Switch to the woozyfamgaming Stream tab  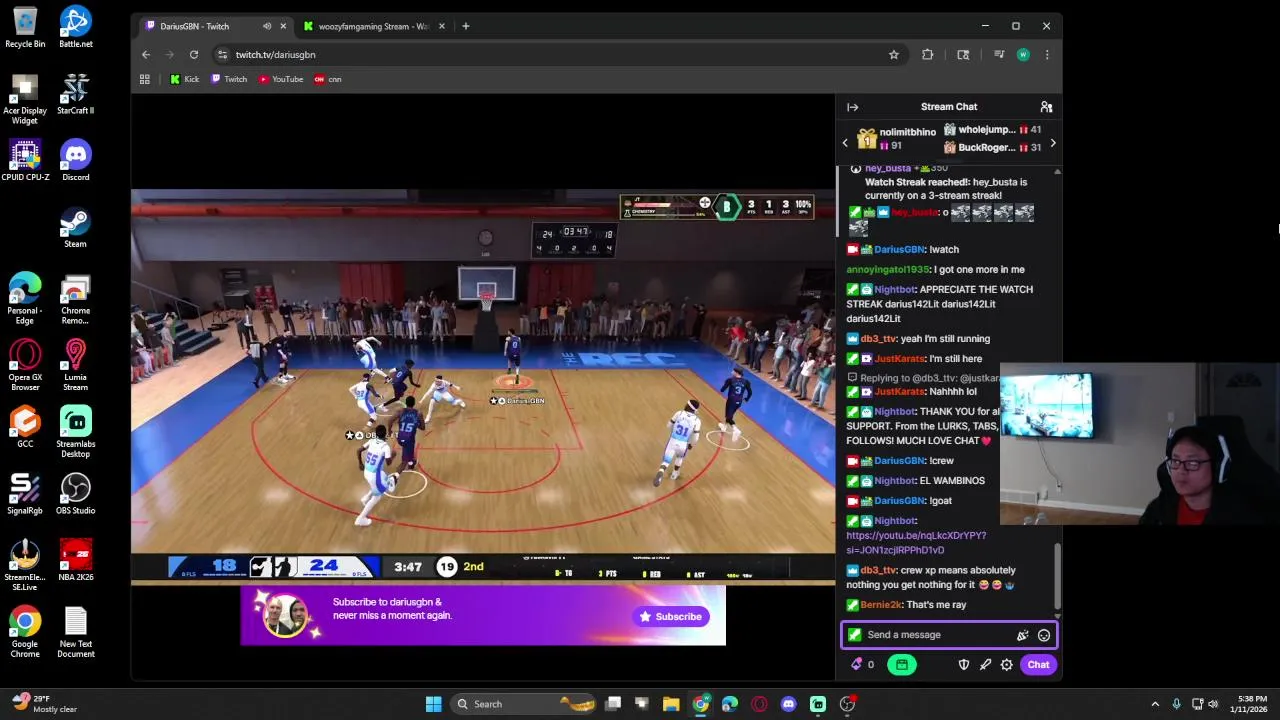pyautogui.click(x=373, y=26)
